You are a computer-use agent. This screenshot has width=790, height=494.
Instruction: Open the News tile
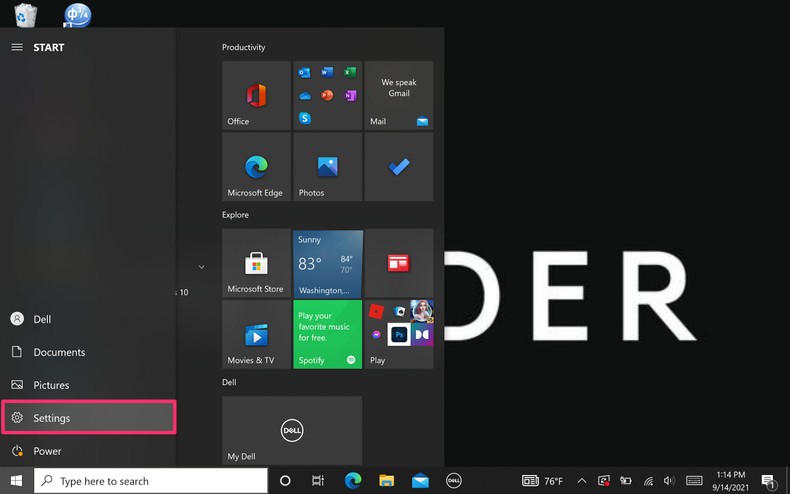click(398, 263)
